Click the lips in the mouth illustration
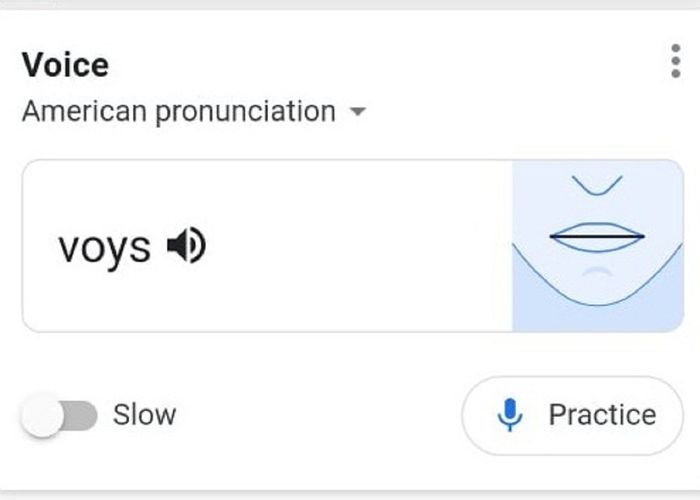The width and height of the screenshot is (700, 500). [597, 238]
